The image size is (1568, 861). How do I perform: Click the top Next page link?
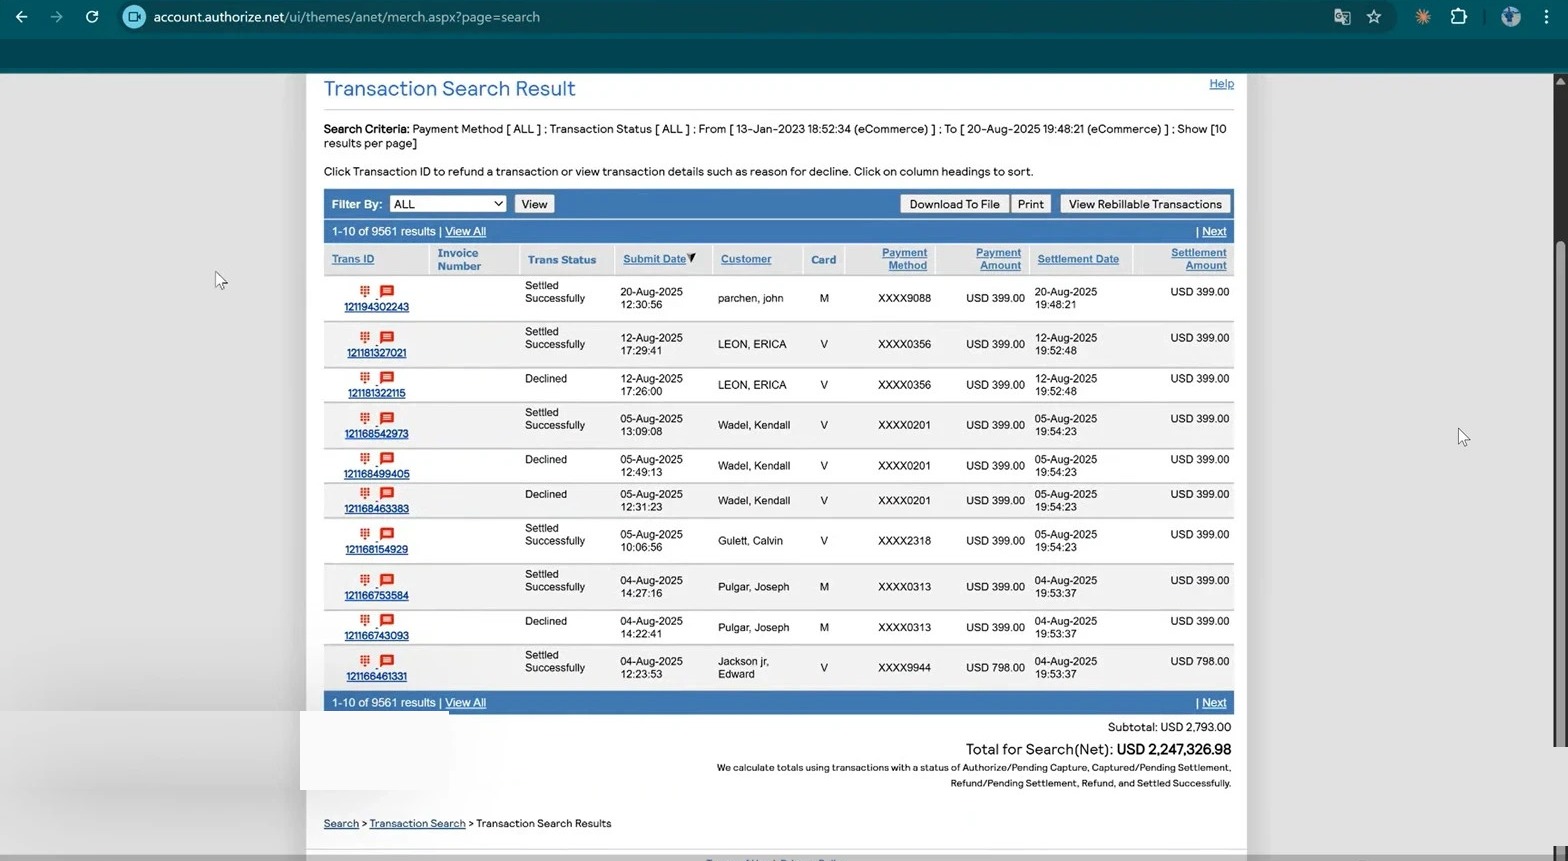pyautogui.click(x=1214, y=232)
